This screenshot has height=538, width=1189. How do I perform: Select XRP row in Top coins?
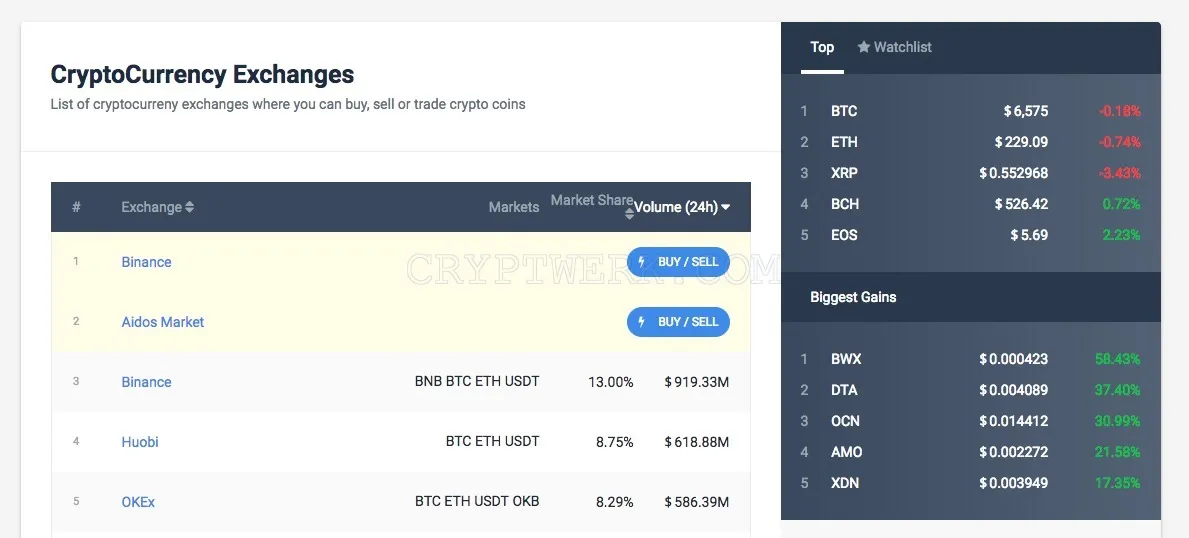(x=971, y=173)
